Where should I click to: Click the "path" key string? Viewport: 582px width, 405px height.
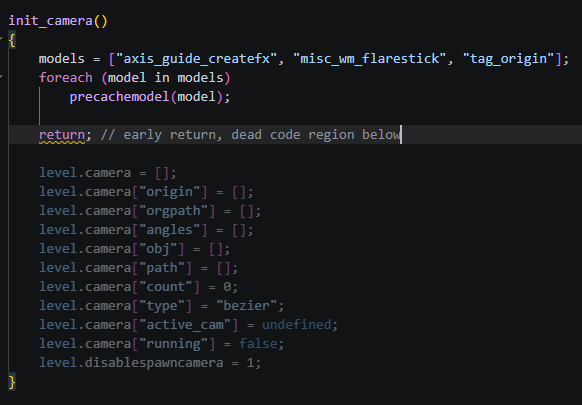(162, 267)
